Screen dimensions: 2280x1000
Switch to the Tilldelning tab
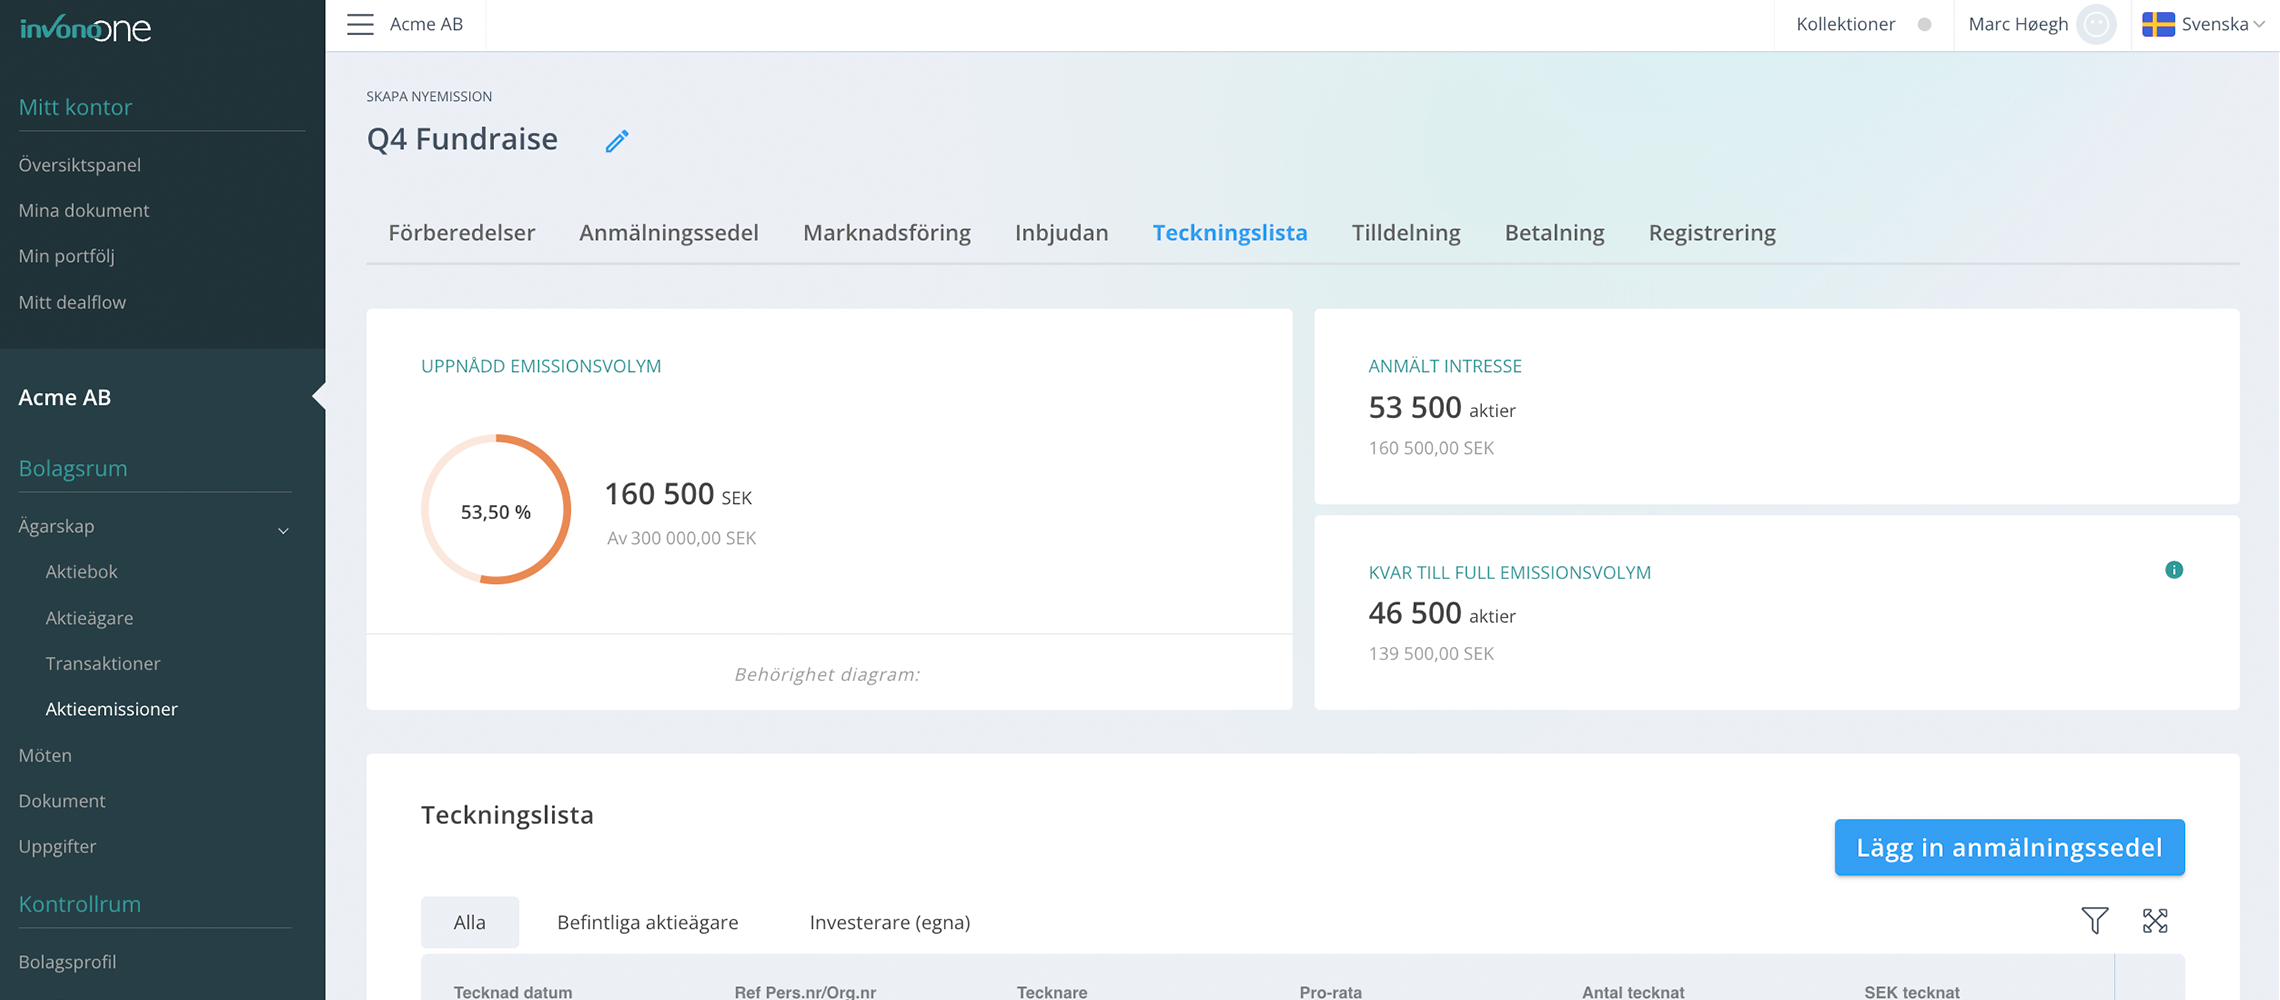click(1405, 233)
